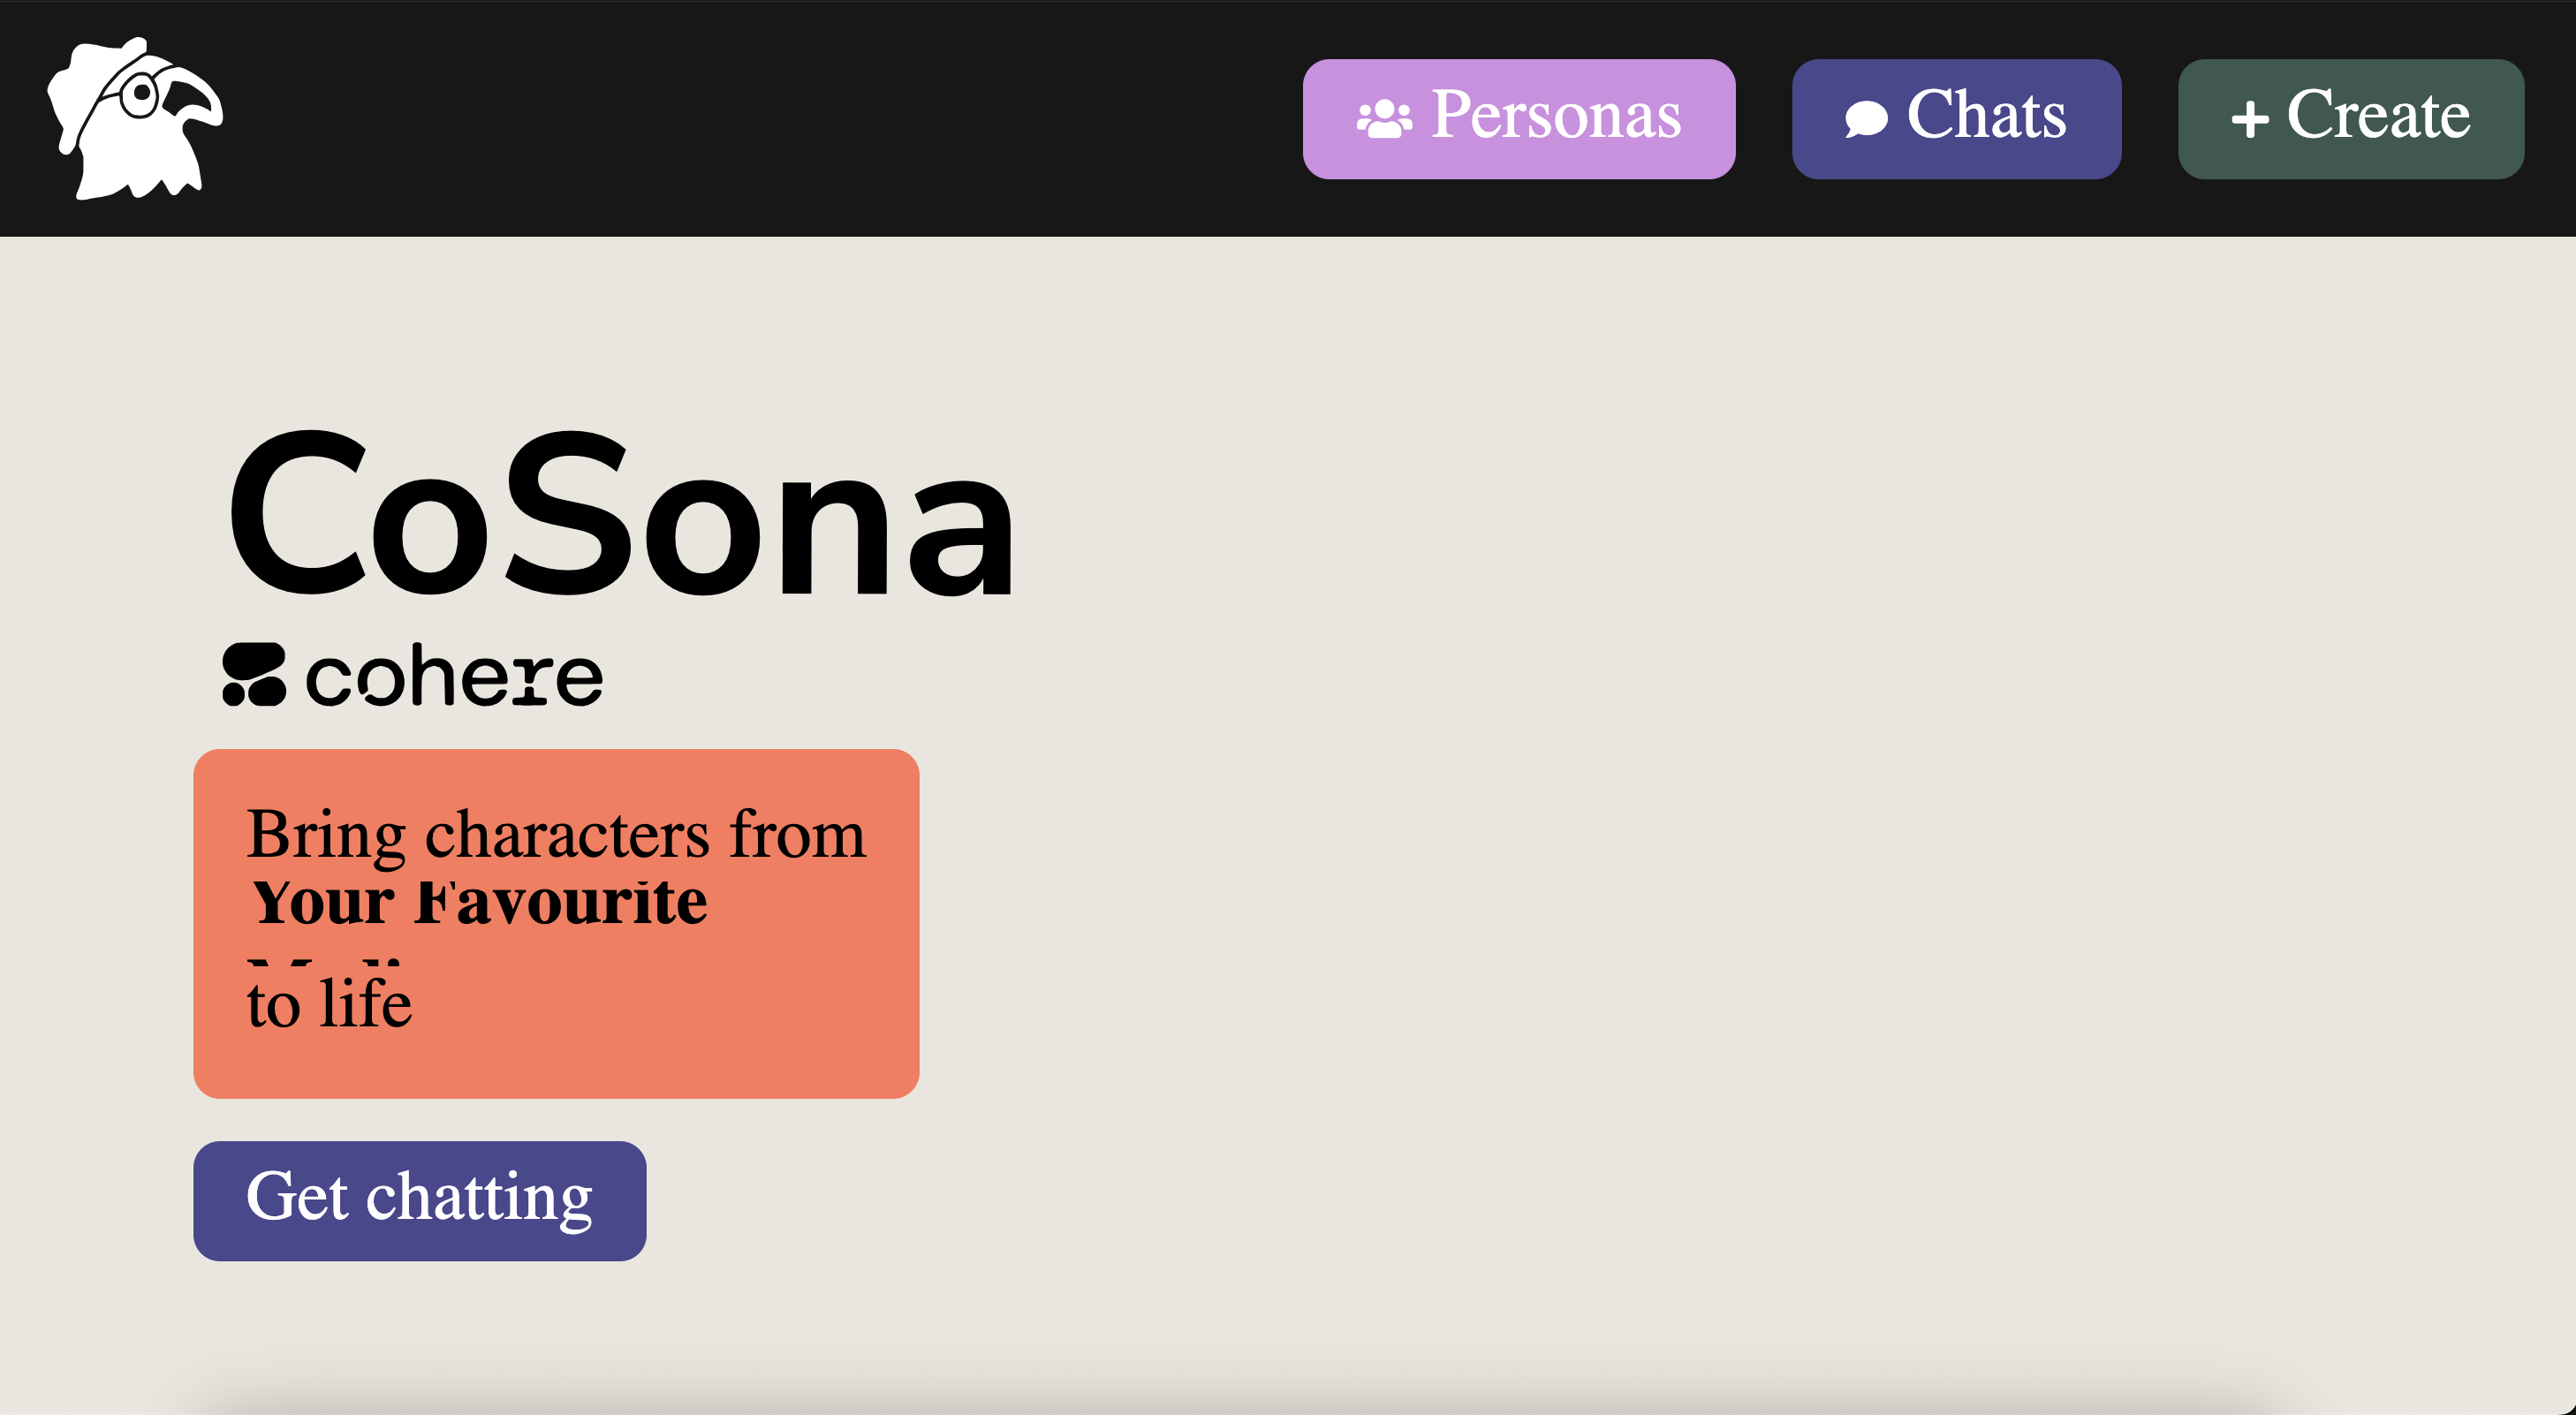The width and height of the screenshot is (2576, 1415).
Task: Select the Create text in navbar
Action: (2378, 115)
